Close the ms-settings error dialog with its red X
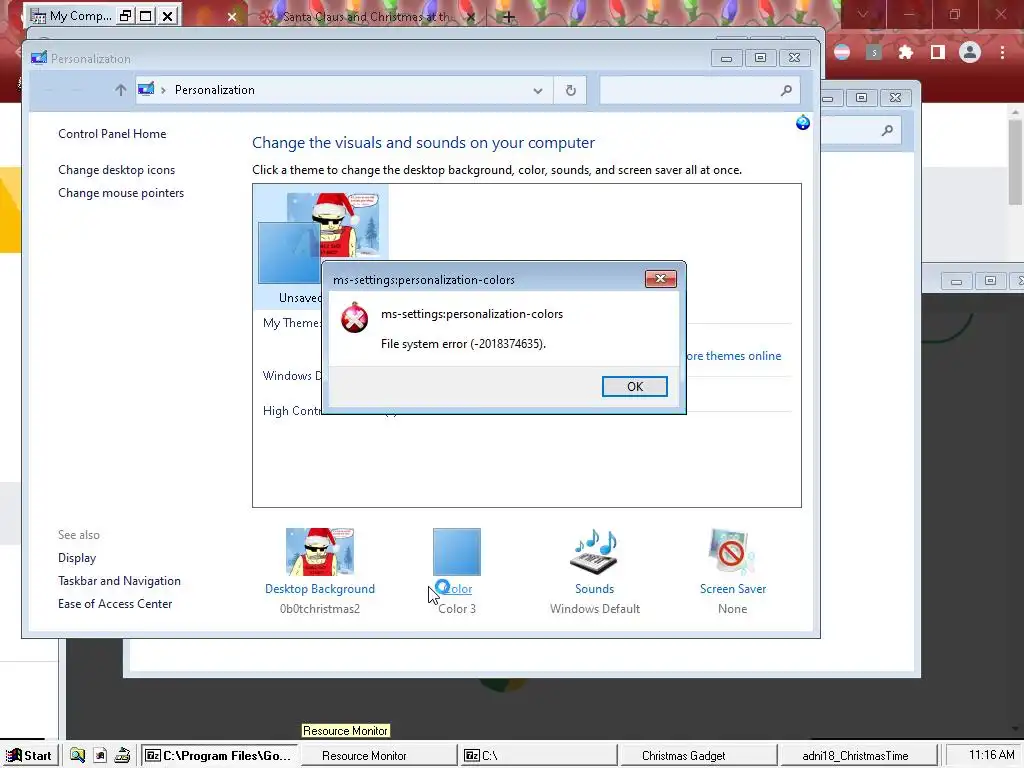This screenshot has height=768, width=1024. tap(660, 279)
